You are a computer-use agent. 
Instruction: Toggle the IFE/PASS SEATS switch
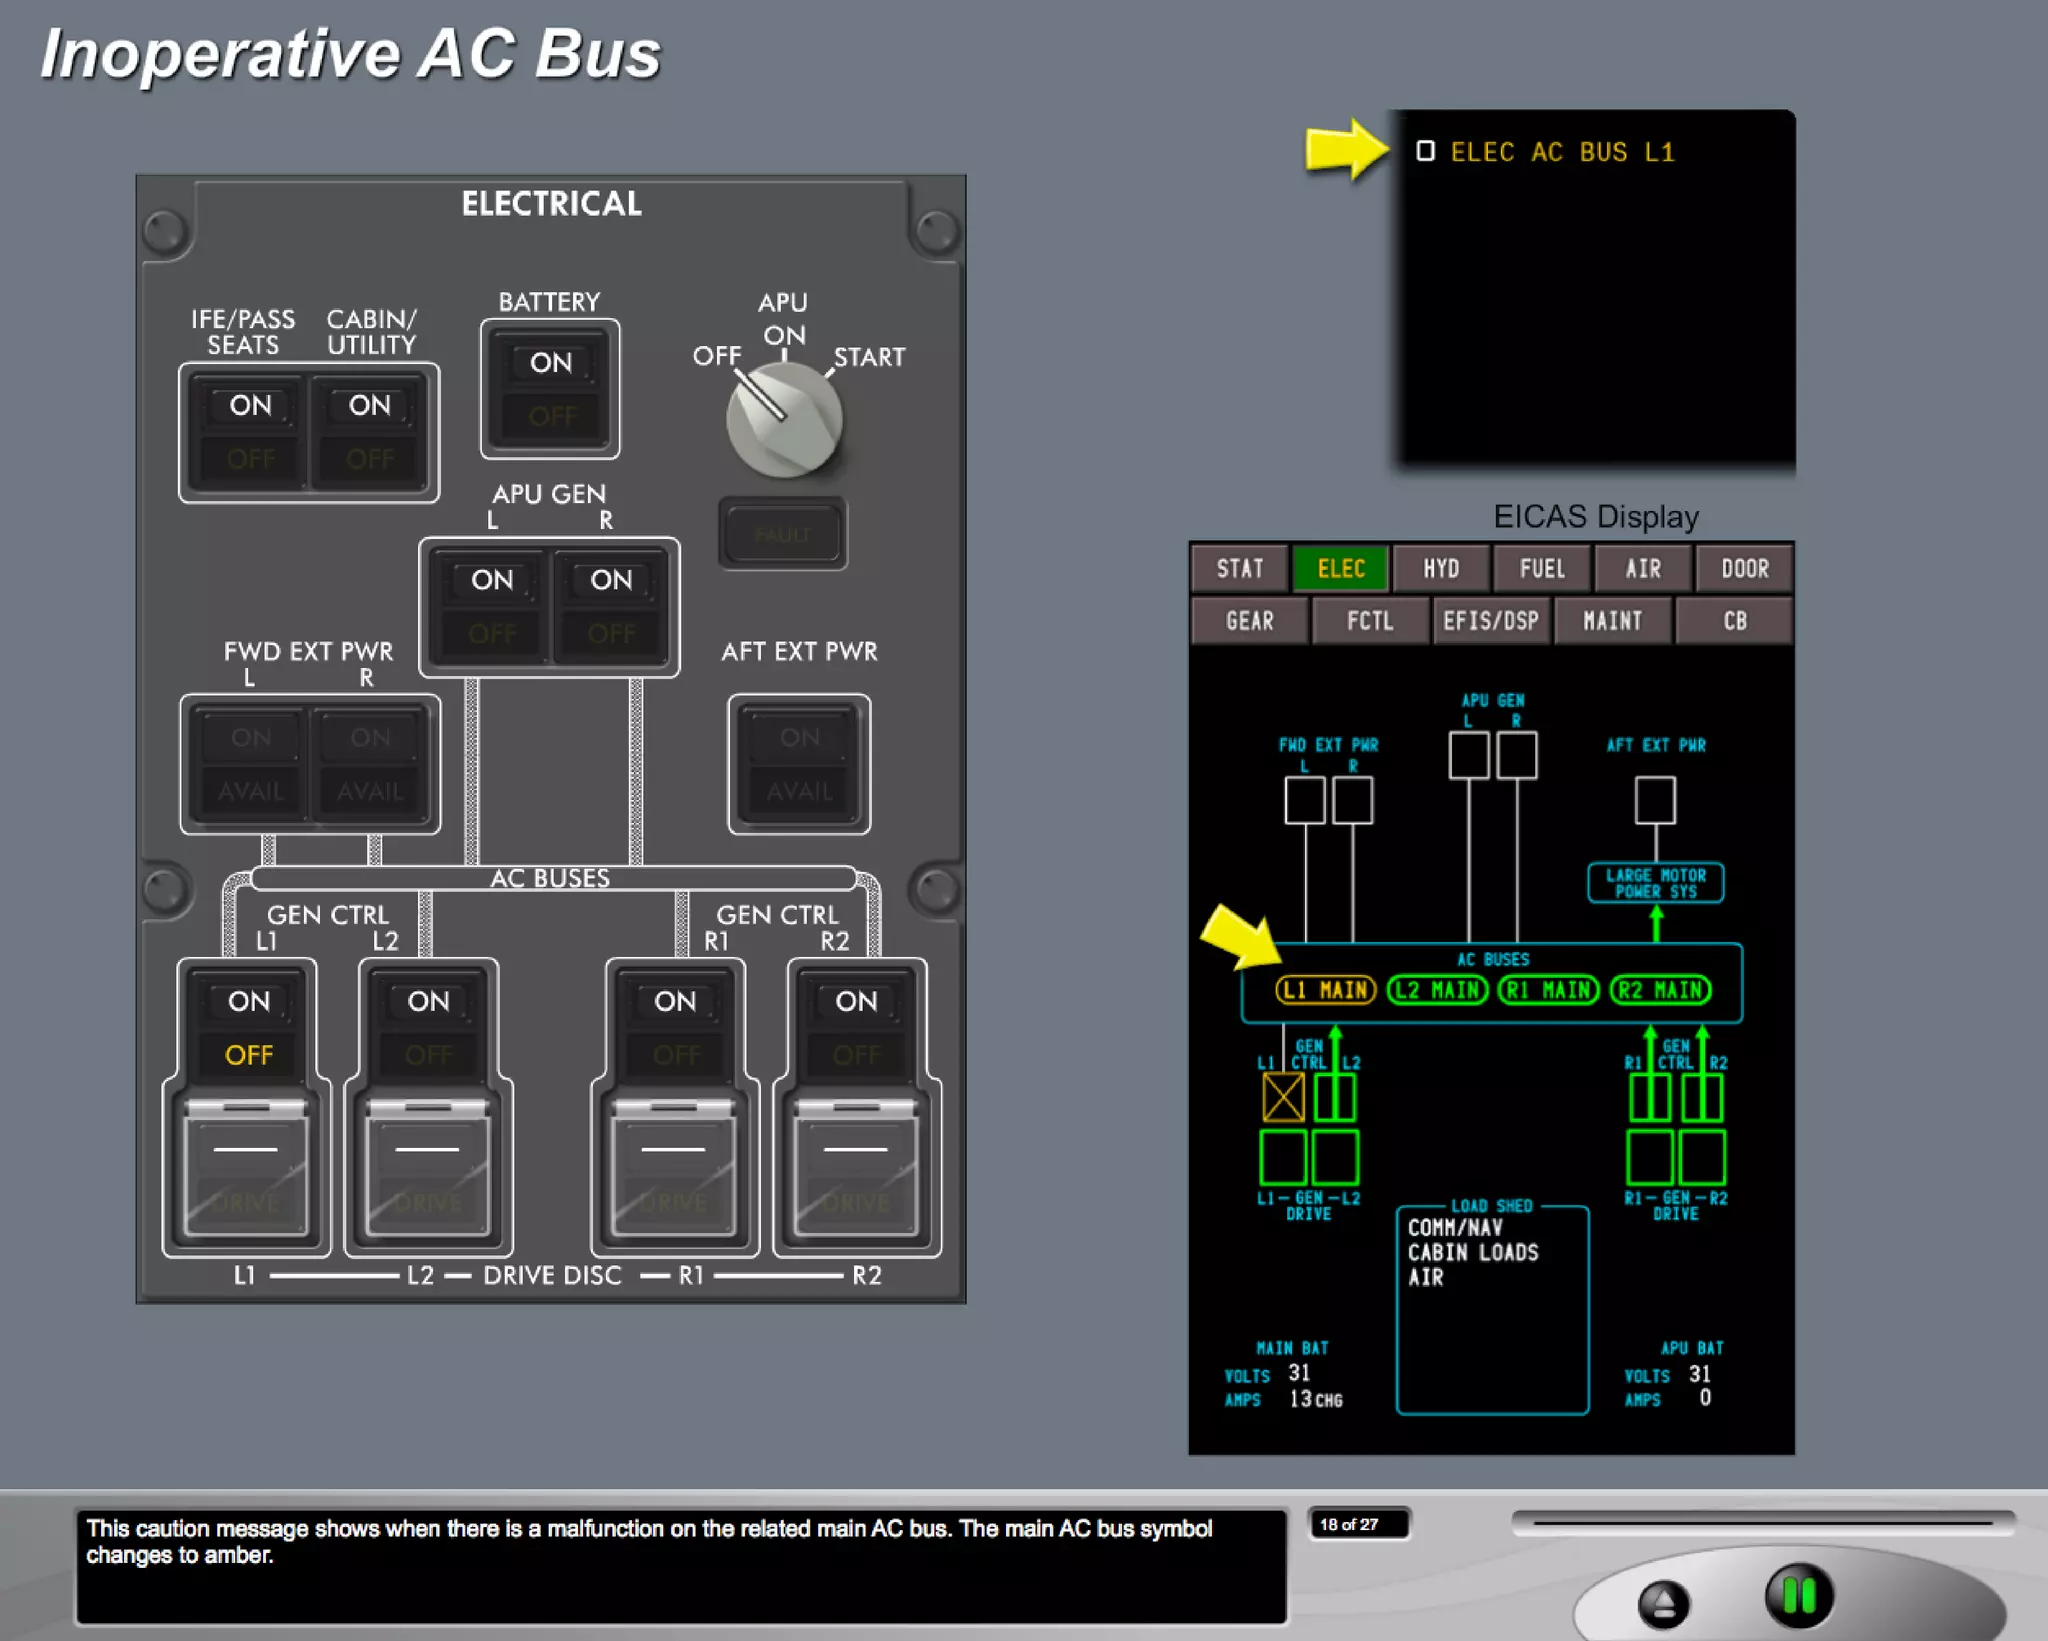click(250, 432)
